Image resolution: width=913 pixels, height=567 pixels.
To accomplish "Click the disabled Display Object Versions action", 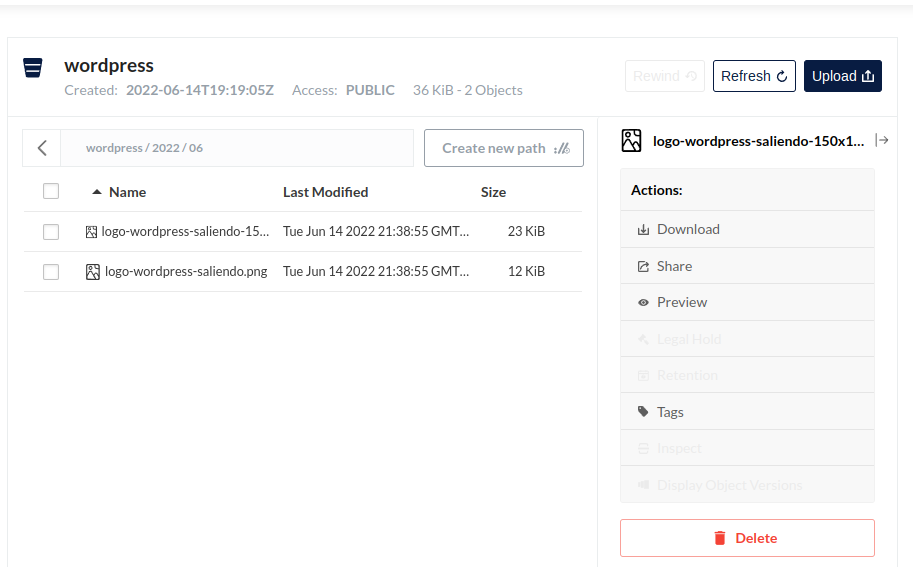I will pyautogui.click(x=748, y=485).
